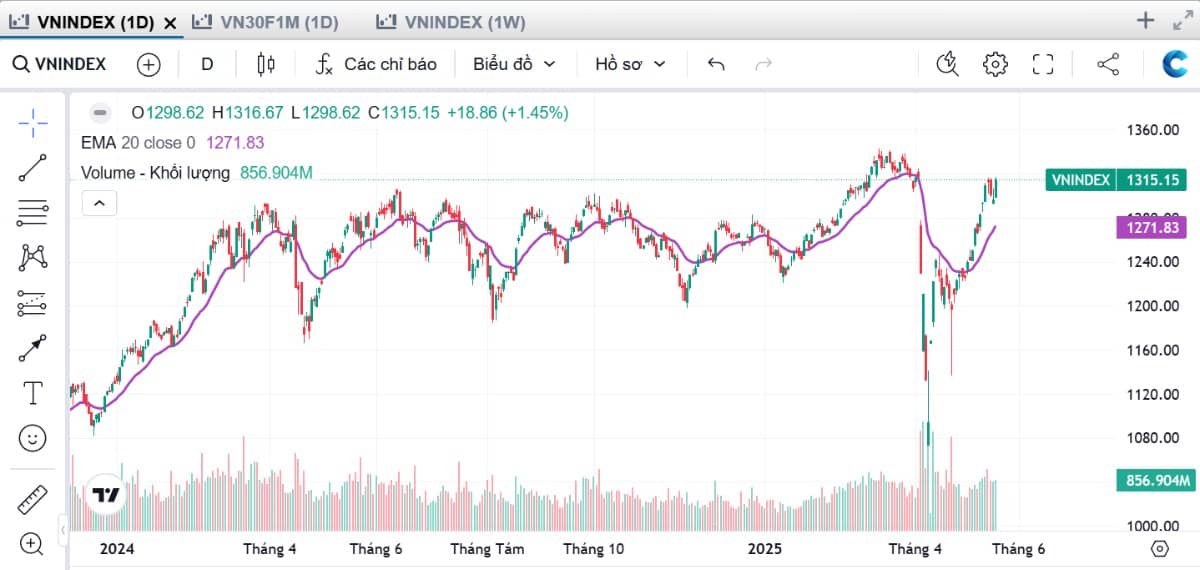Click the close price C1315.15
1200x570 pixels.
pos(403,113)
